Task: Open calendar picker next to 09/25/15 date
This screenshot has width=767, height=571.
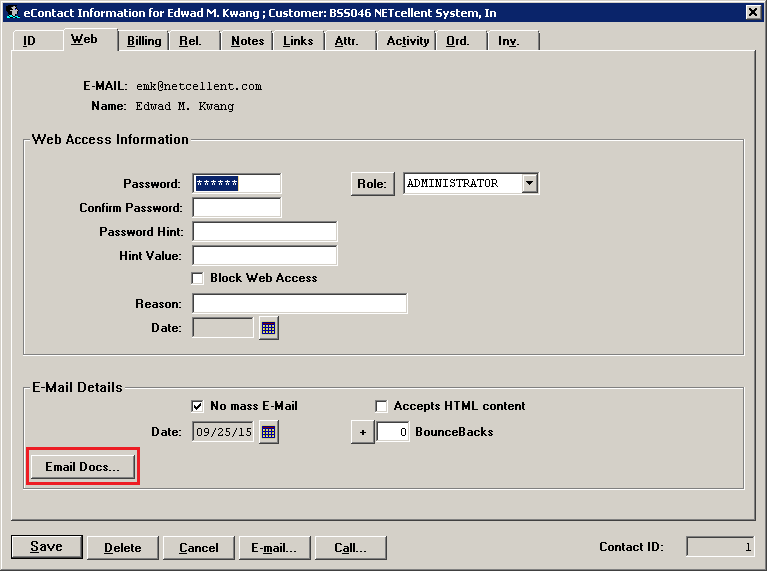Action: [x=268, y=432]
